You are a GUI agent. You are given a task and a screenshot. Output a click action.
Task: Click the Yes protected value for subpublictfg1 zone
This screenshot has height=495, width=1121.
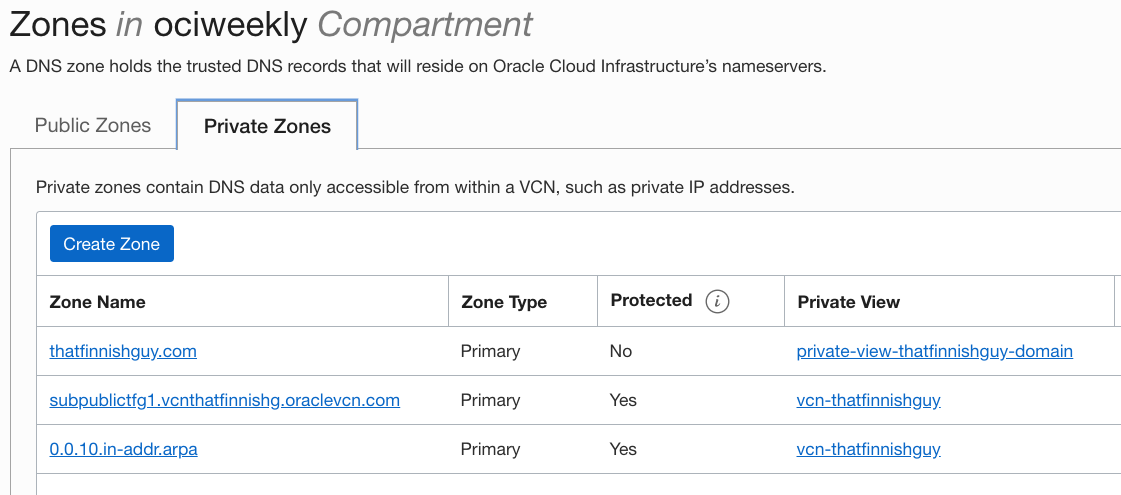pos(623,400)
